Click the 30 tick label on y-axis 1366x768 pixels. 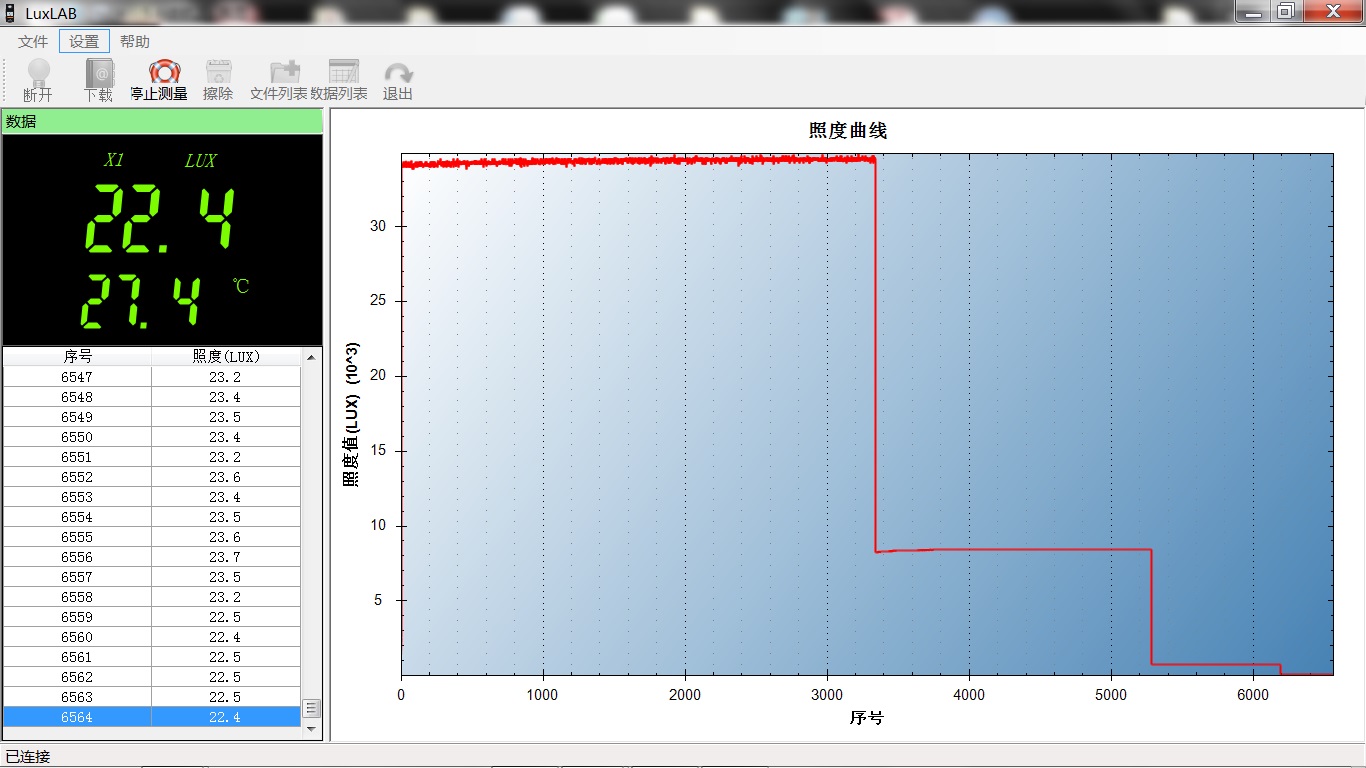[x=376, y=226]
